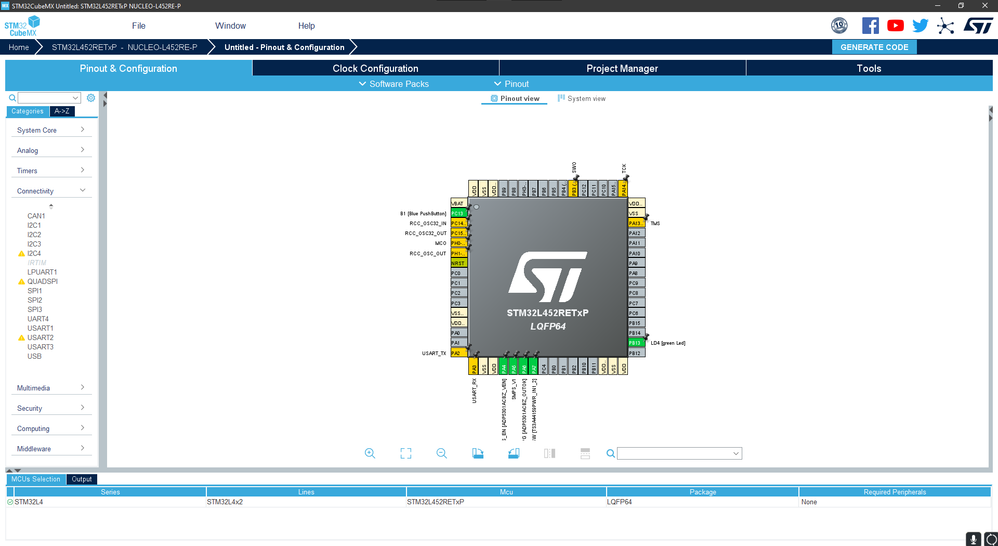Viewport: 998px width, 546px height.
Task: Switch to Clock Configuration tab
Action: pyautogui.click(x=376, y=68)
